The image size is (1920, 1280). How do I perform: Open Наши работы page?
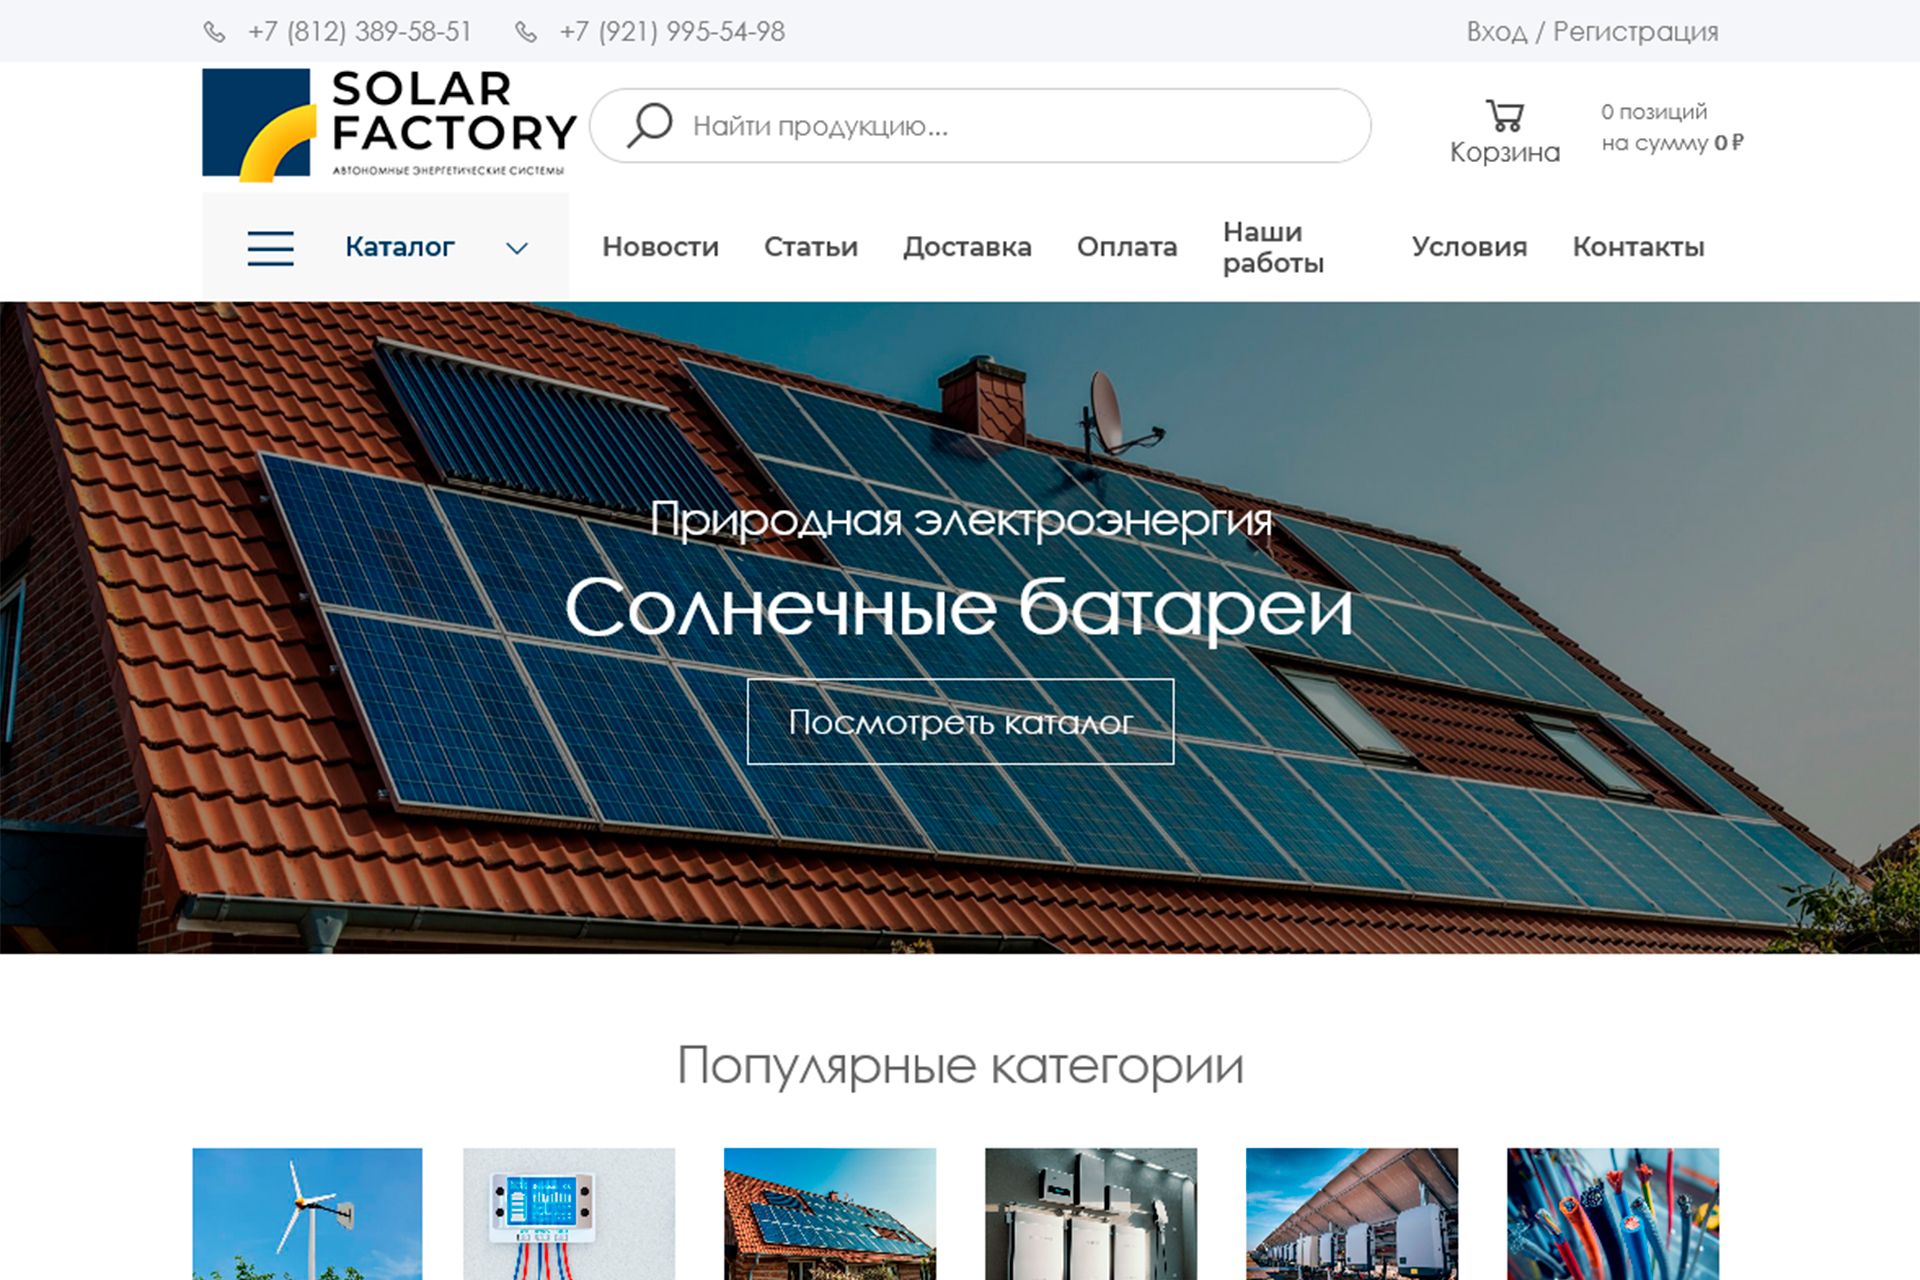pos(1273,247)
